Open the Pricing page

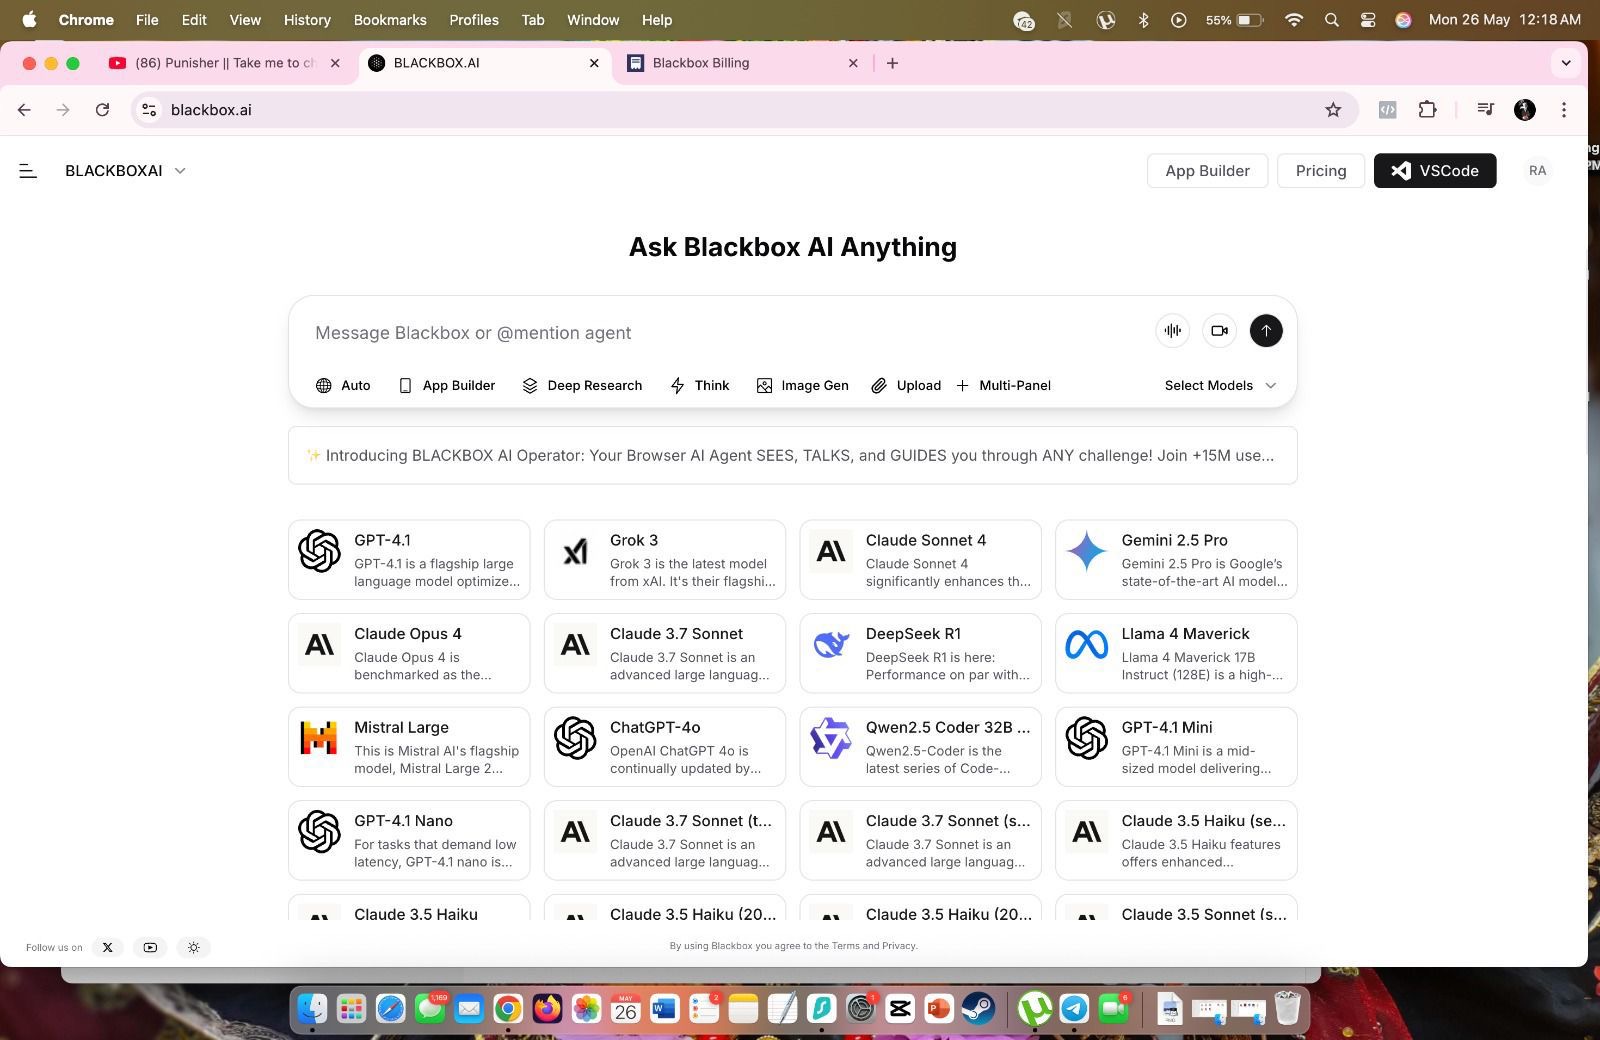[1321, 171]
